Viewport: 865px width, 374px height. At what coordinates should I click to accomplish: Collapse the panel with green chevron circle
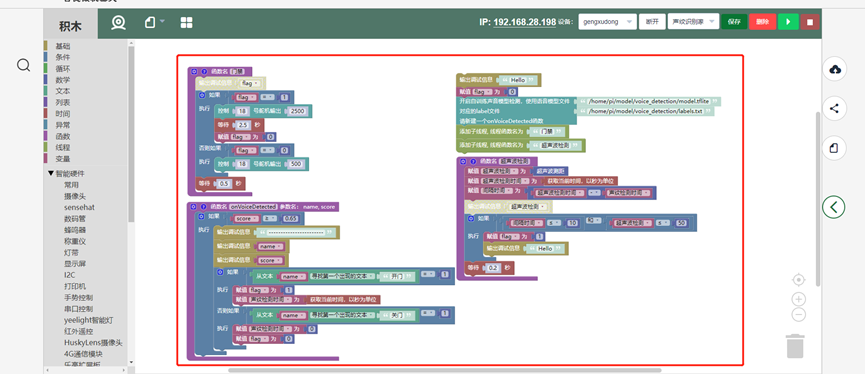pos(834,207)
